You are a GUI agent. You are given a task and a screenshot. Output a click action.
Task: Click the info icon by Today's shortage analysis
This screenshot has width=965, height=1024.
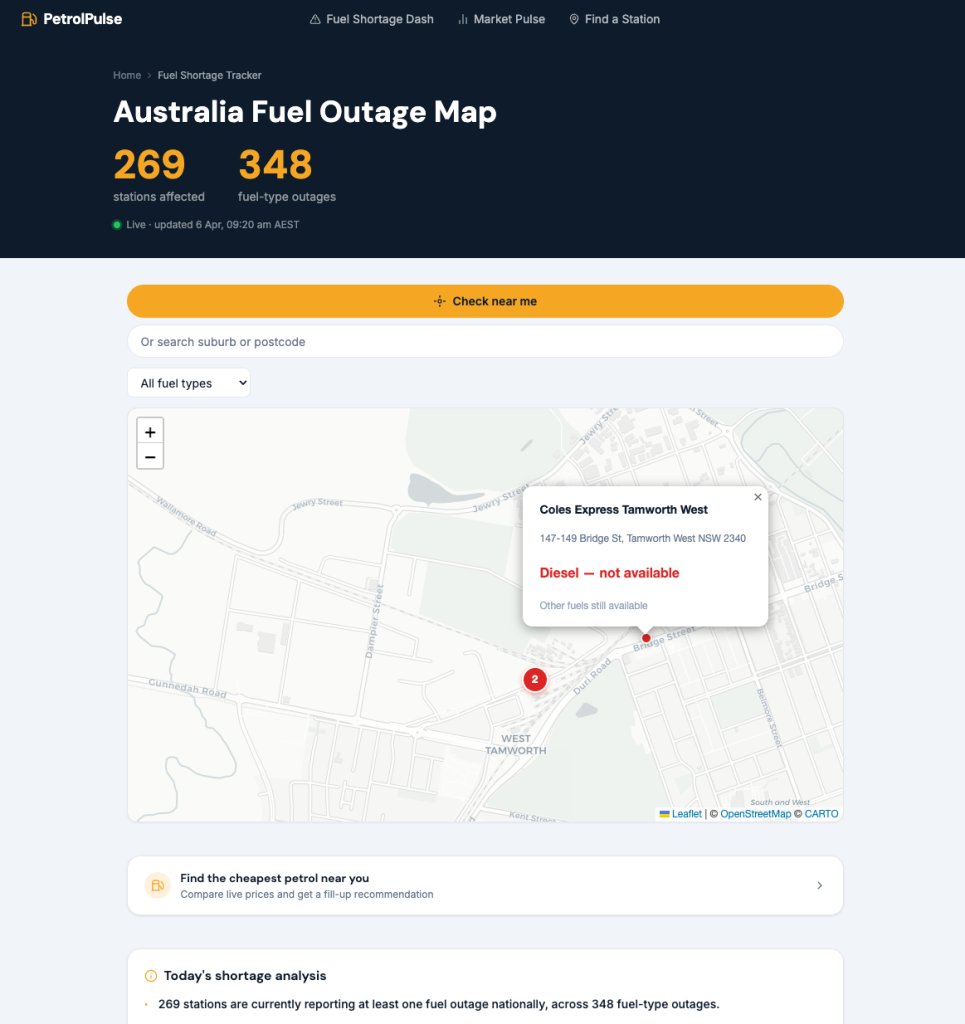click(x=151, y=976)
